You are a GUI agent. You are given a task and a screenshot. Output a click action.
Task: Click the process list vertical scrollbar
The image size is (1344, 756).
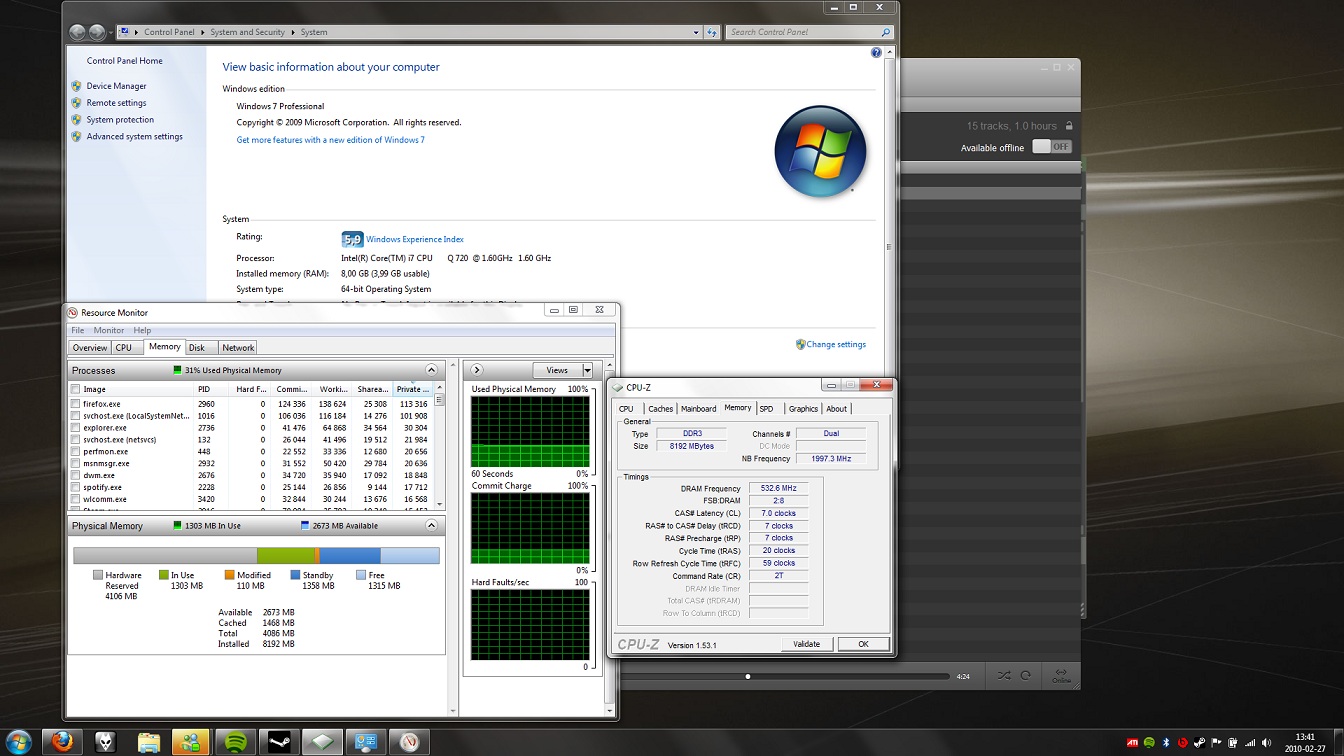click(439, 450)
